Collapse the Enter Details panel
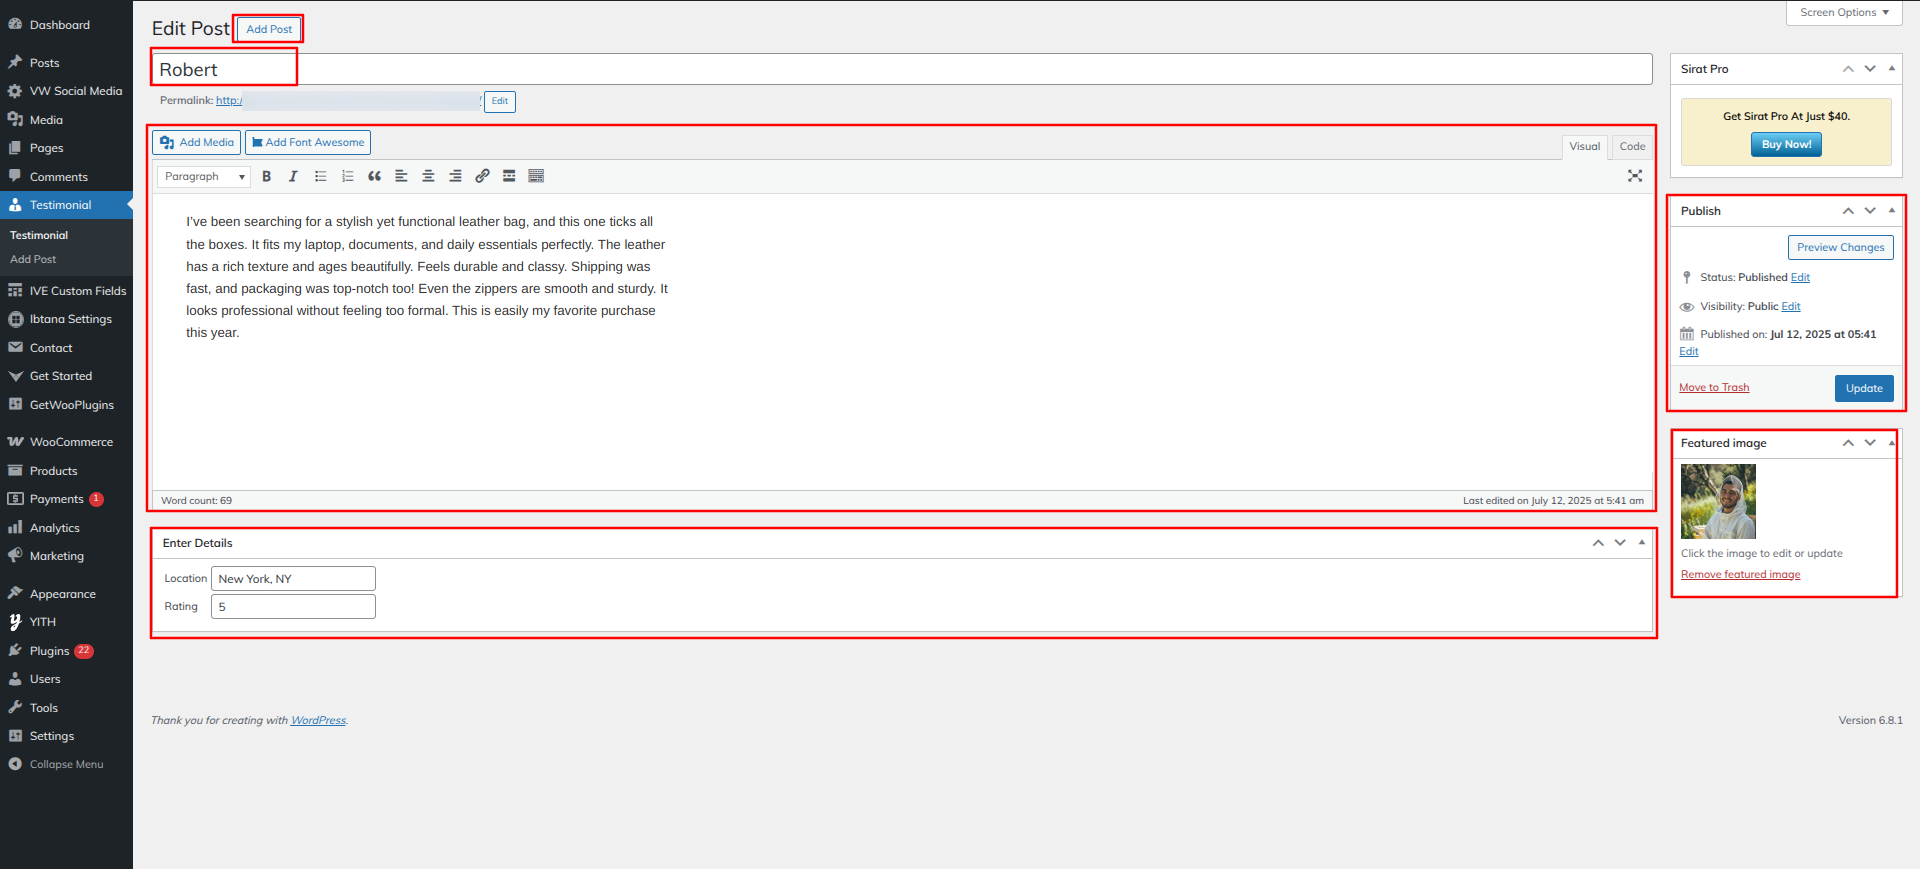Screen dimensions: 1920x869 [x=1641, y=543]
